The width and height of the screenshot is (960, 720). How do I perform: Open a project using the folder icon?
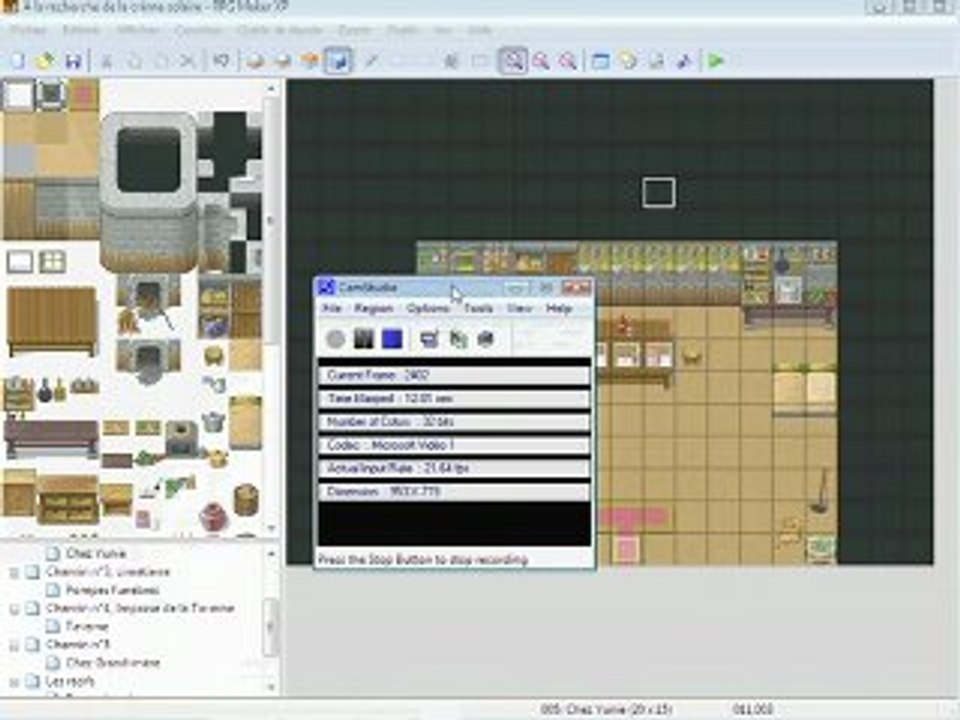pyautogui.click(x=45, y=61)
